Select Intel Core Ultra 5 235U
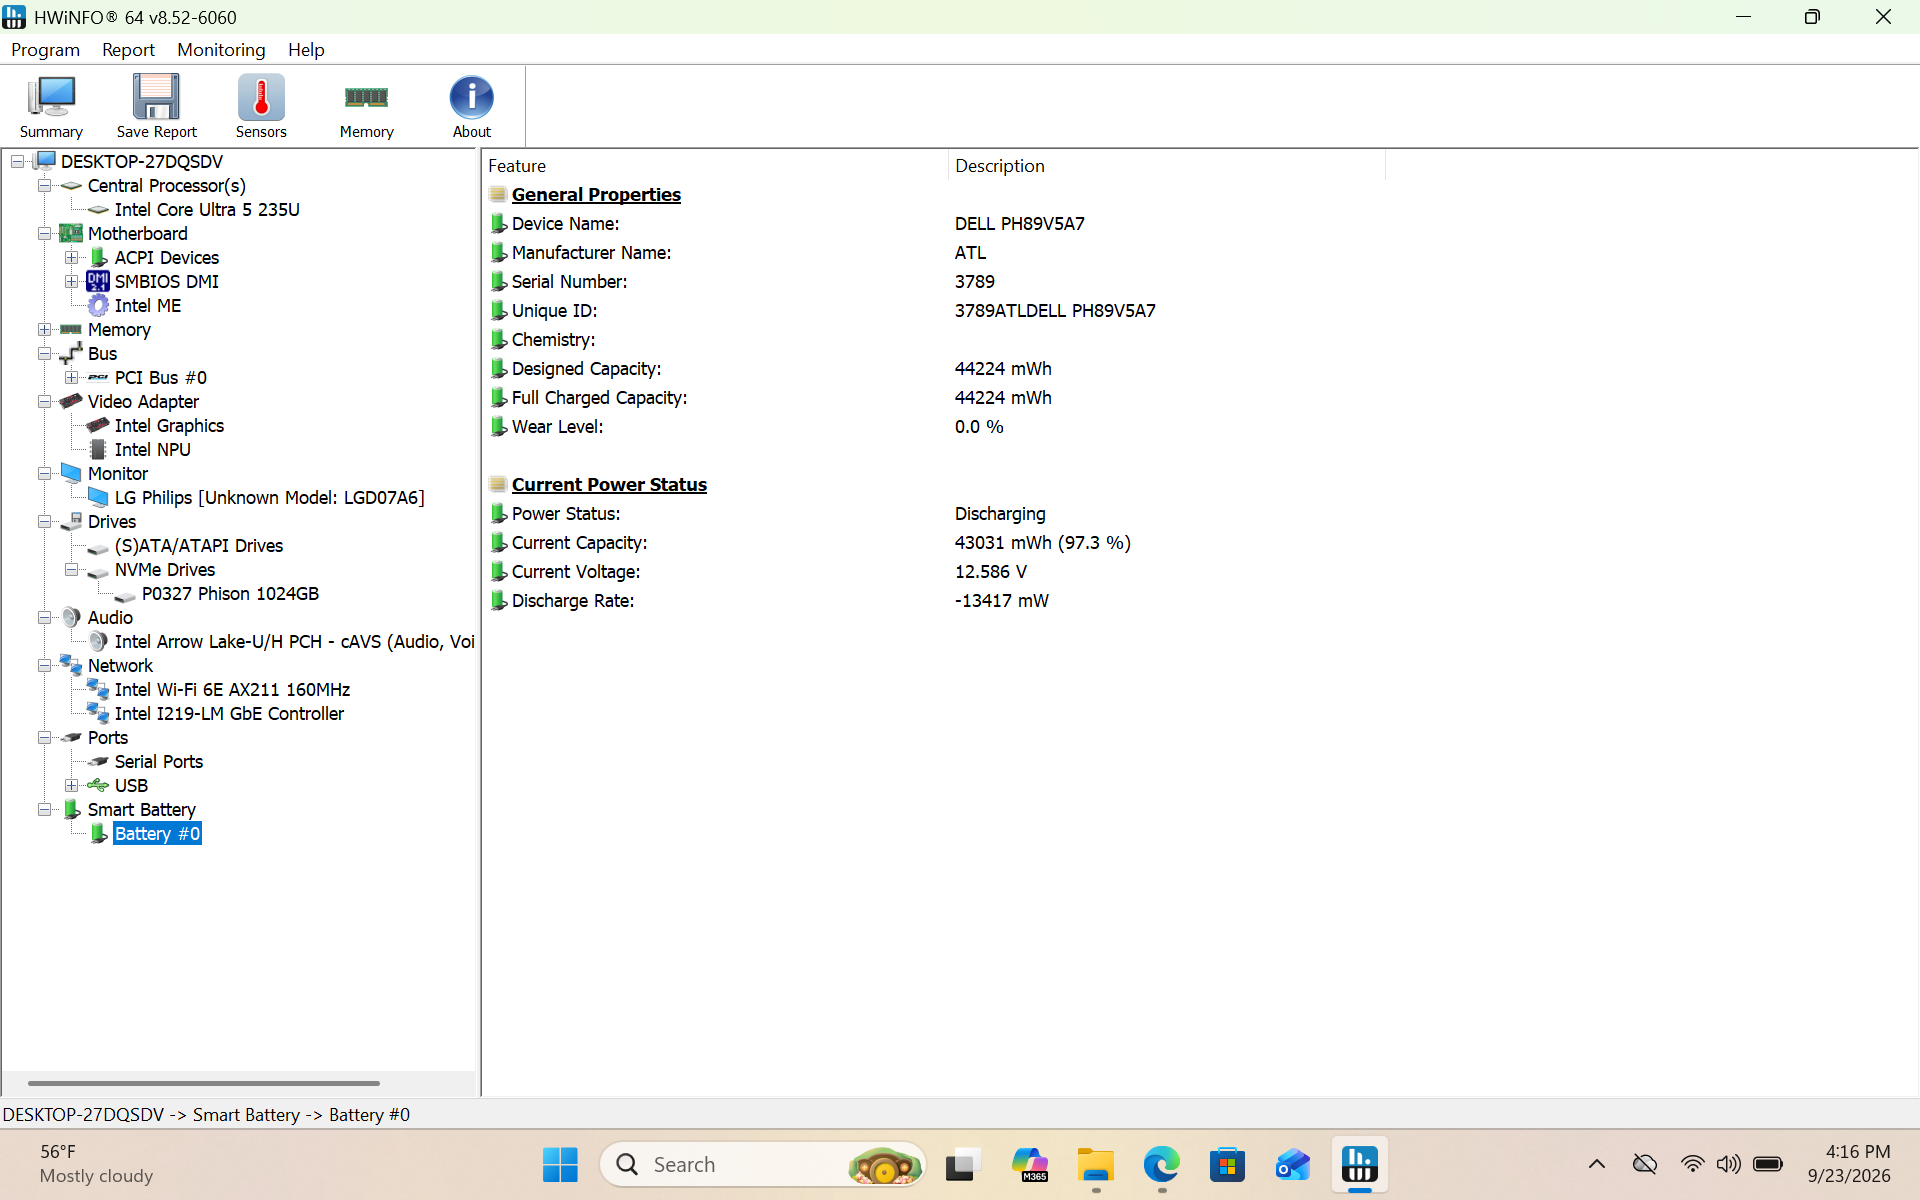Viewport: 1920px width, 1200px height. tap(207, 210)
